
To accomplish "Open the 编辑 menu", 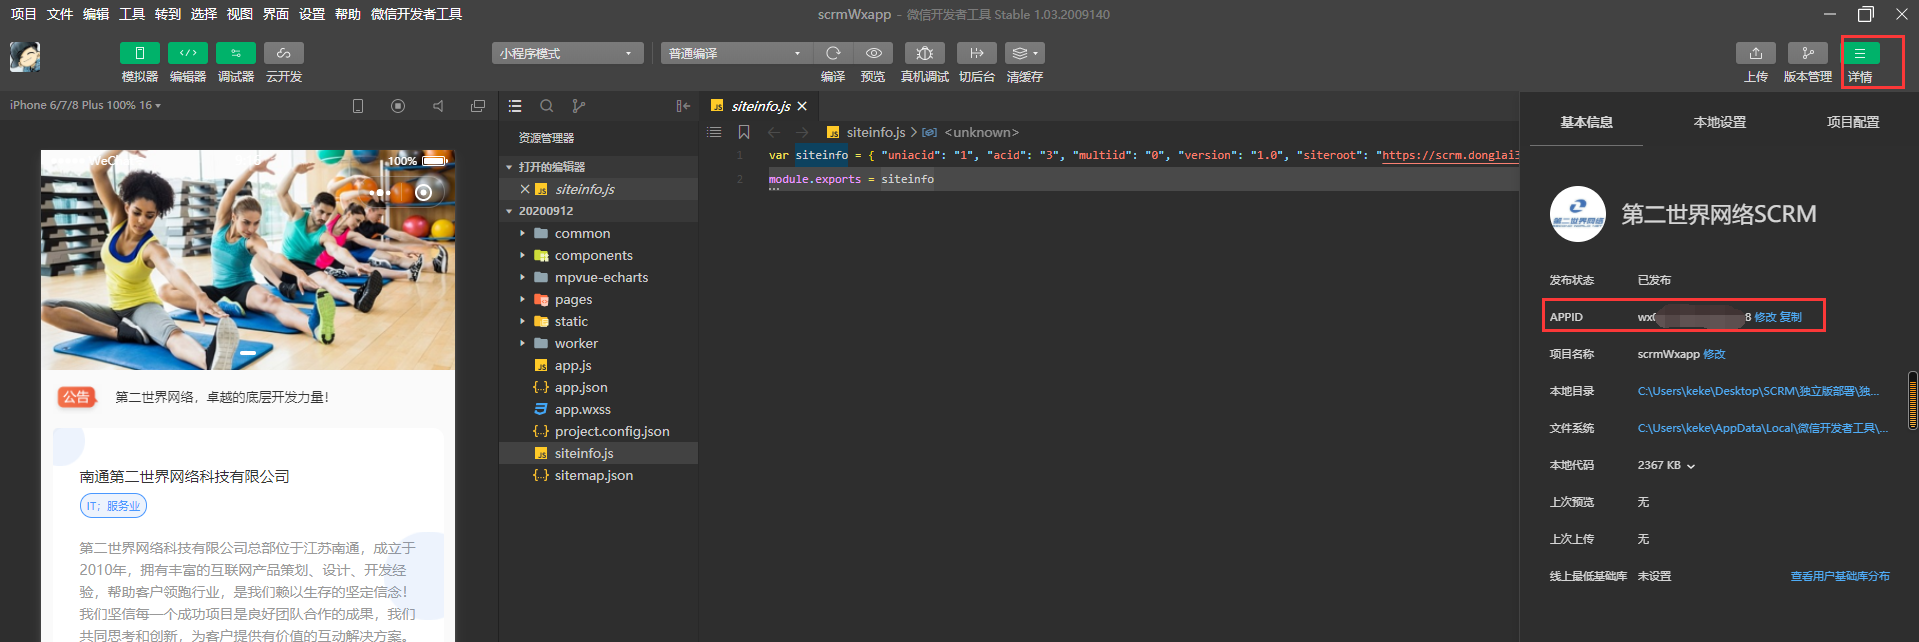I will (x=96, y=14).
